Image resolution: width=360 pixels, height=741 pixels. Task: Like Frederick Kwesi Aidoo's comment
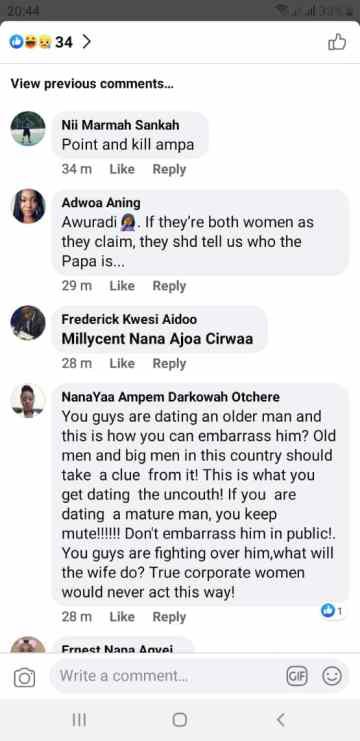(122, 363)
